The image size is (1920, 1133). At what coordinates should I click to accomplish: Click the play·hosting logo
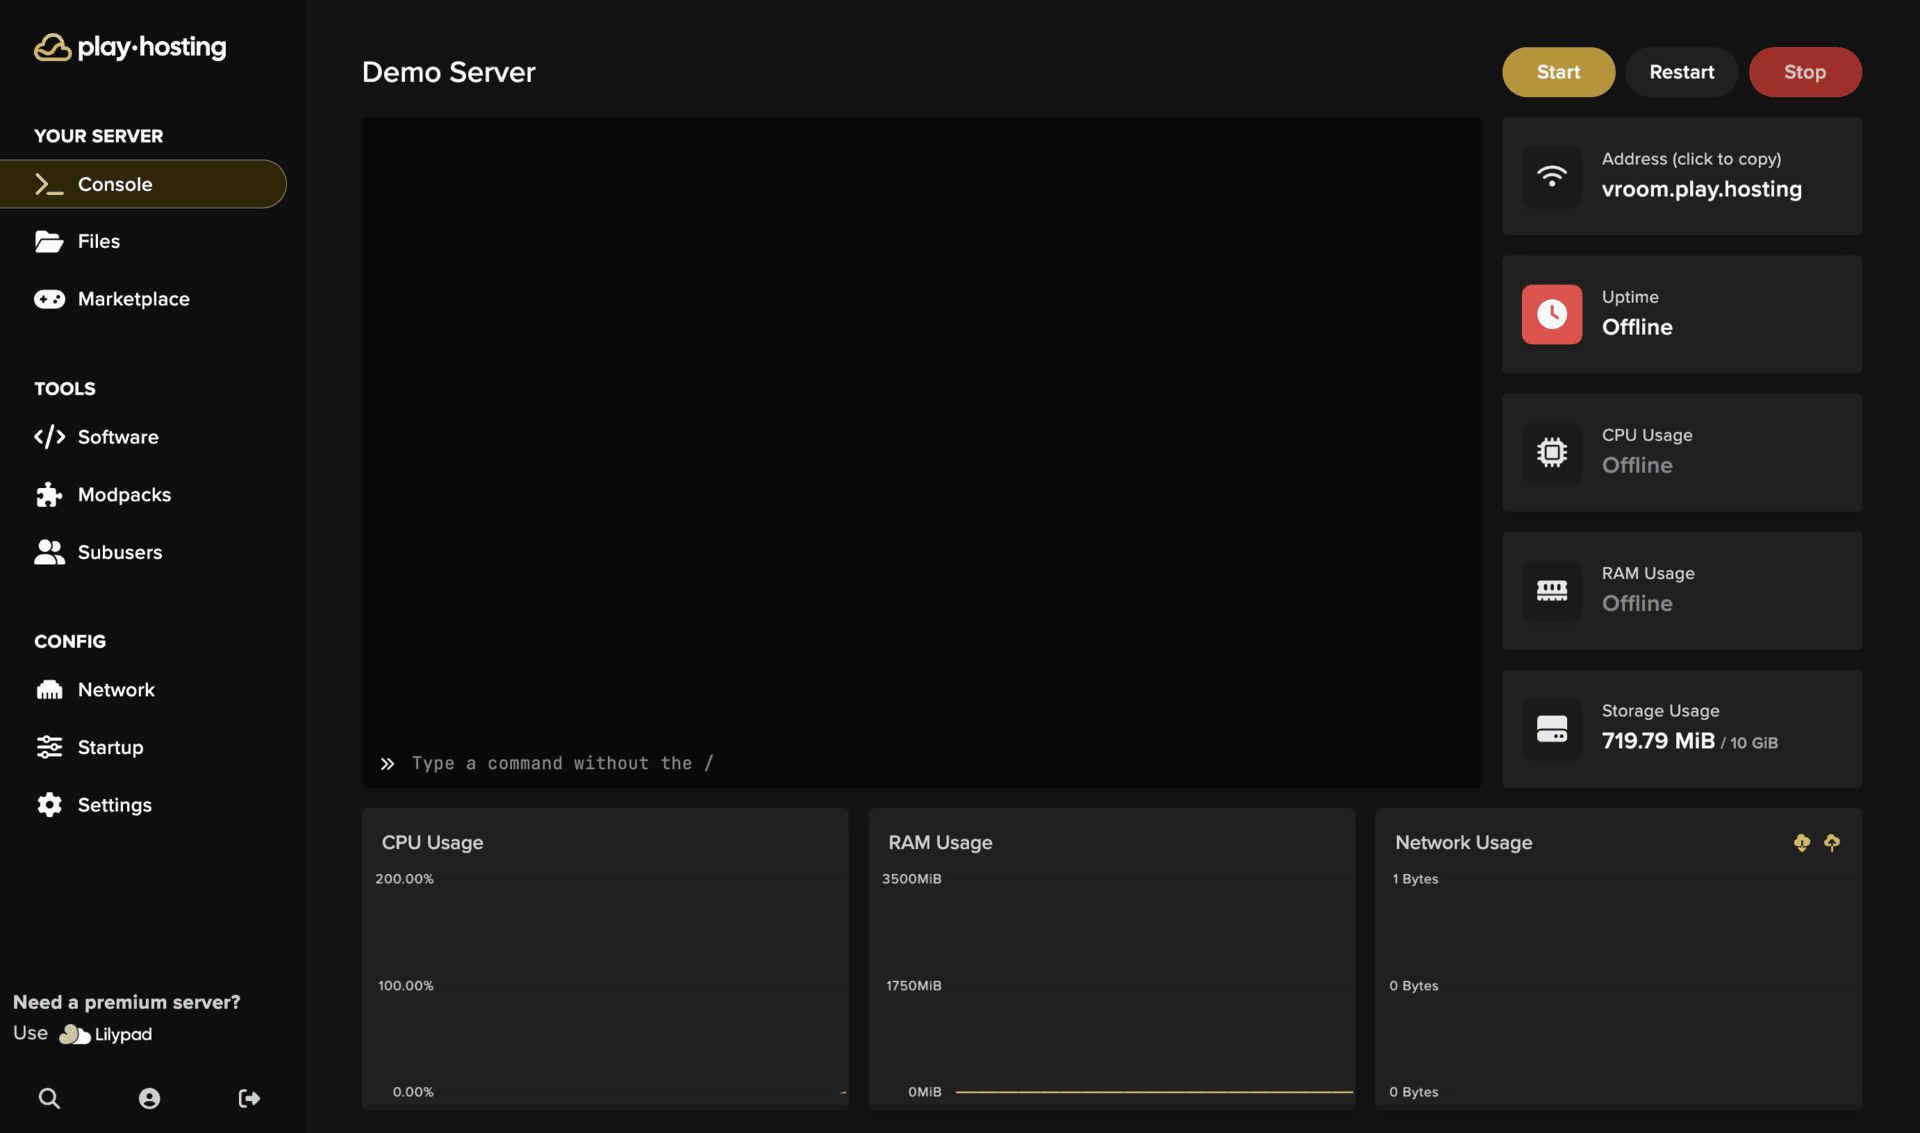129,47
